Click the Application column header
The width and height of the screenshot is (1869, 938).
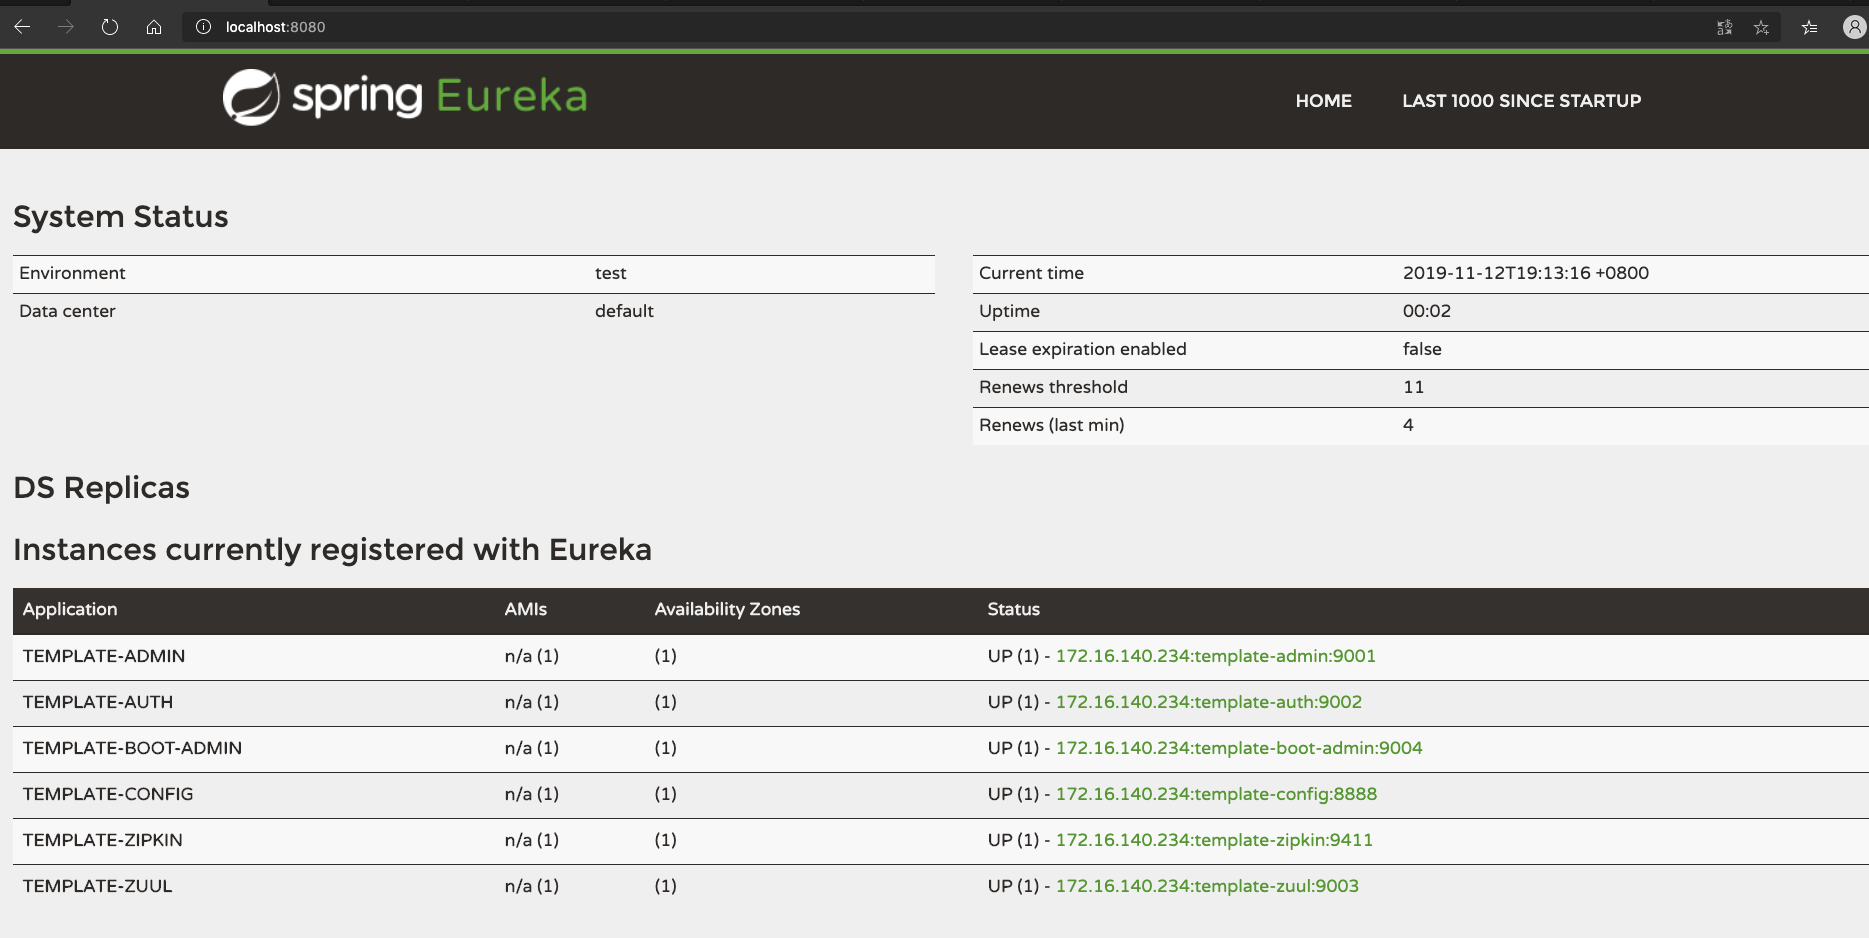(x=70, y=610)
